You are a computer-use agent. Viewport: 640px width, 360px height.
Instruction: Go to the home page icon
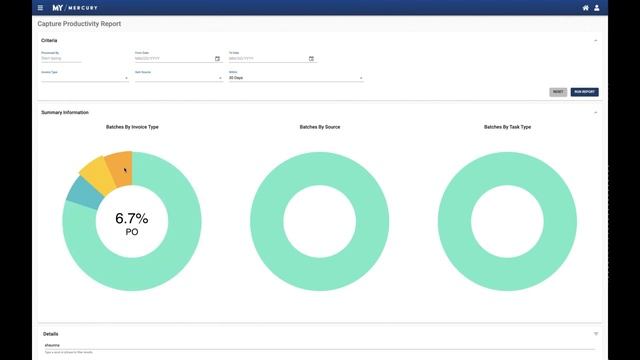coord(585,8)
